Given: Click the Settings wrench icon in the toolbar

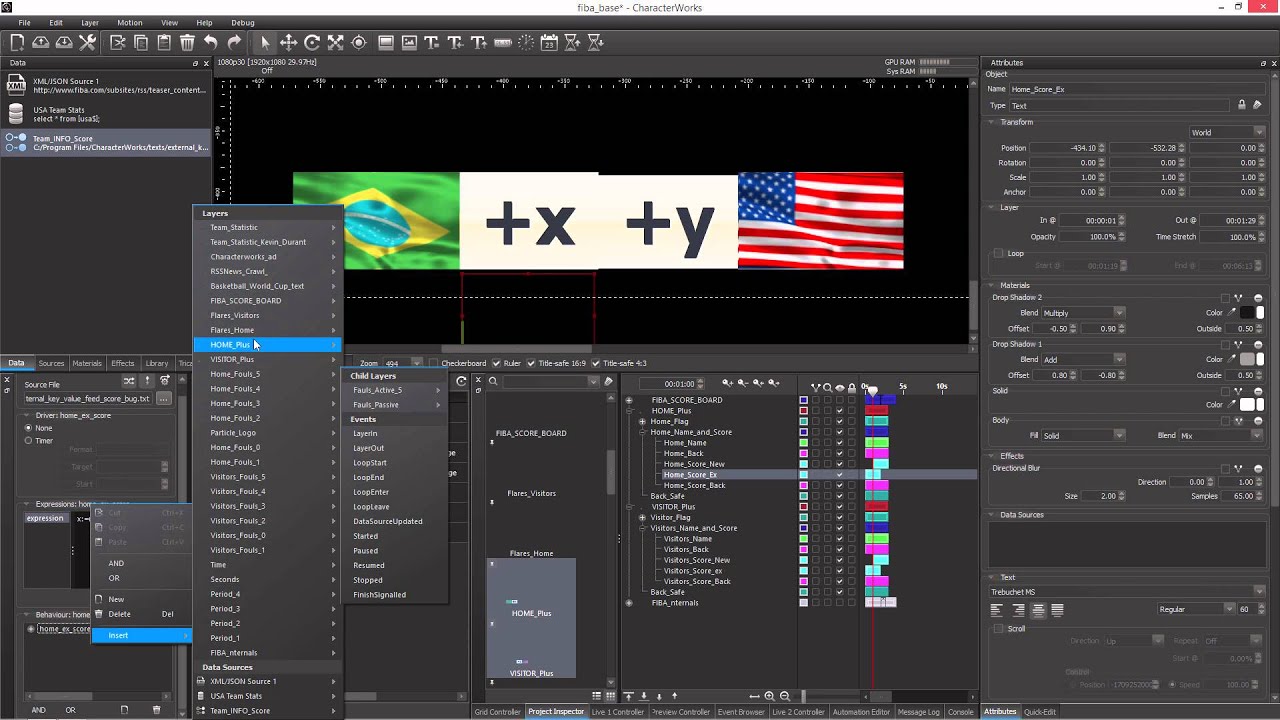Looking at the screenshot, I should tap(87, 42).
